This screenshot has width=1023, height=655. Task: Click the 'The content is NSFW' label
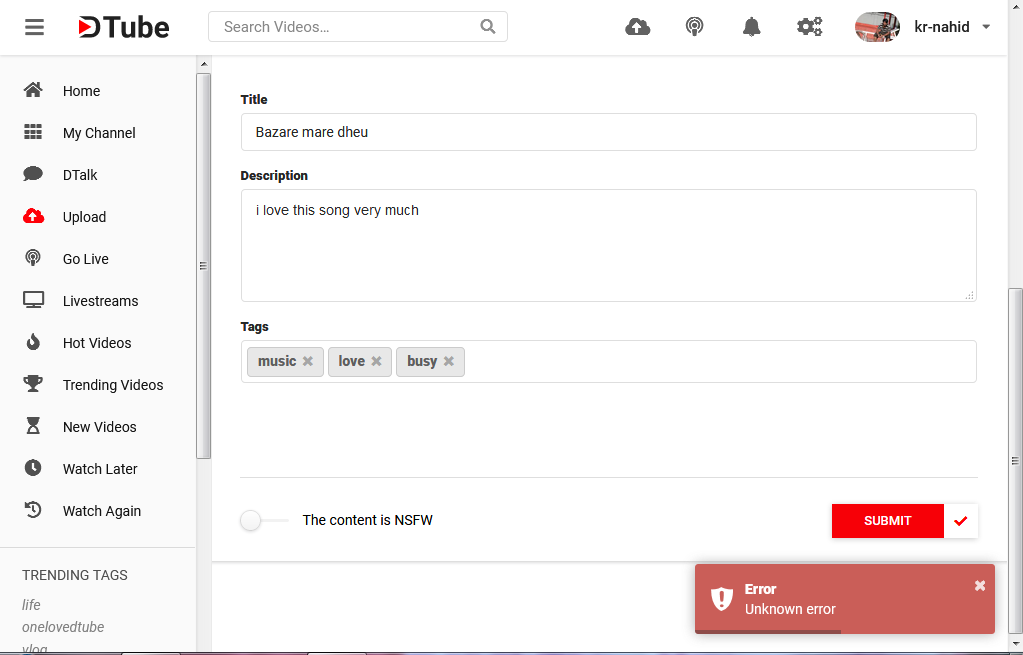[367, 520]
